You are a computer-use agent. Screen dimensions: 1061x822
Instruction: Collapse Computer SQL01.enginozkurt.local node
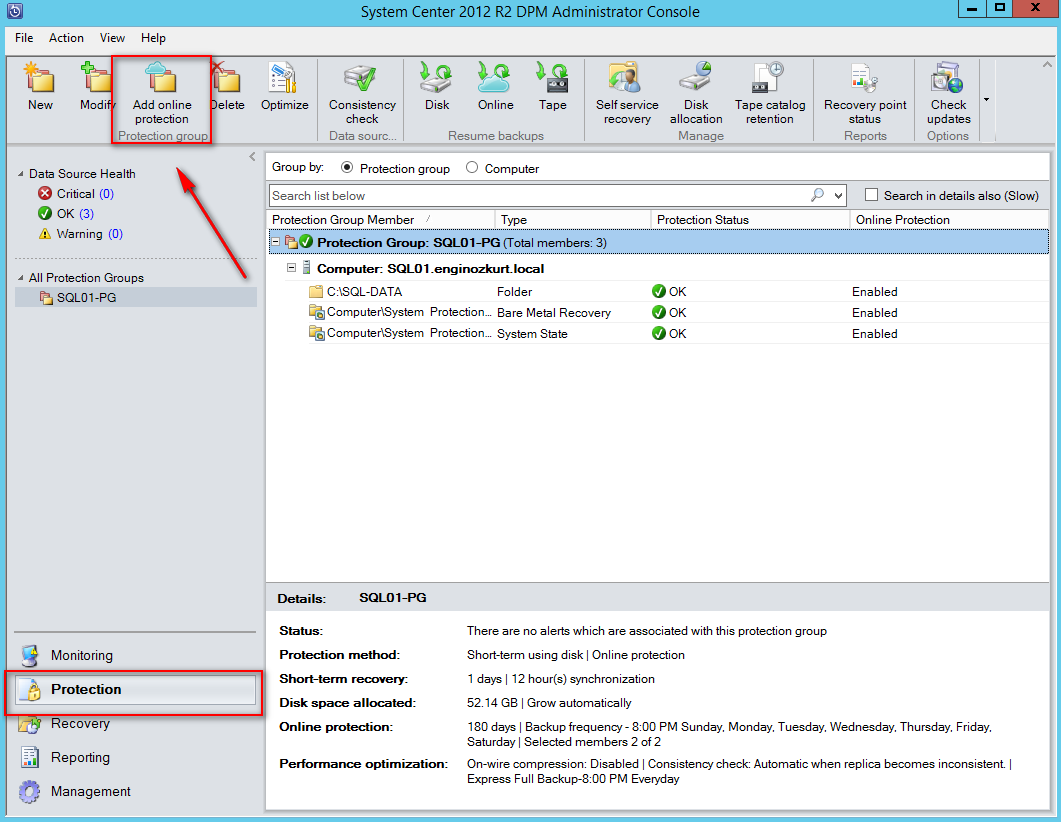pyautogui.click(x=291, y=267)
